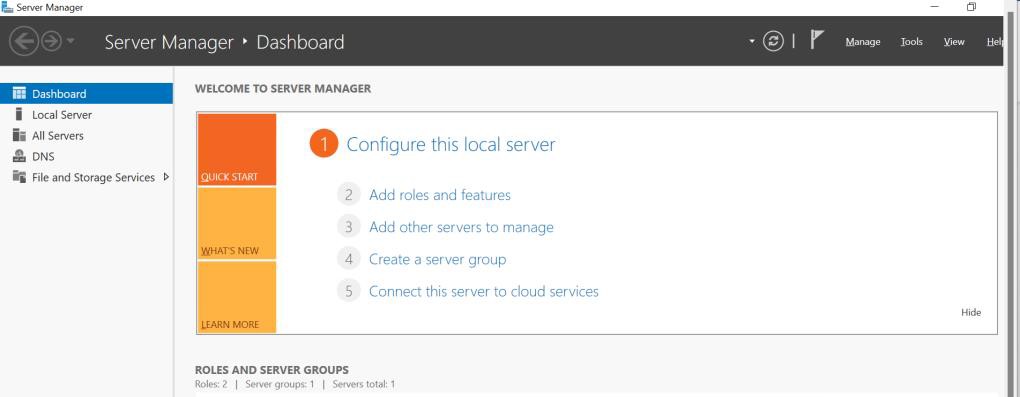Click the step 4 number circle
Viewport: 1020px width, 397px height.
(x=349, y=259)
